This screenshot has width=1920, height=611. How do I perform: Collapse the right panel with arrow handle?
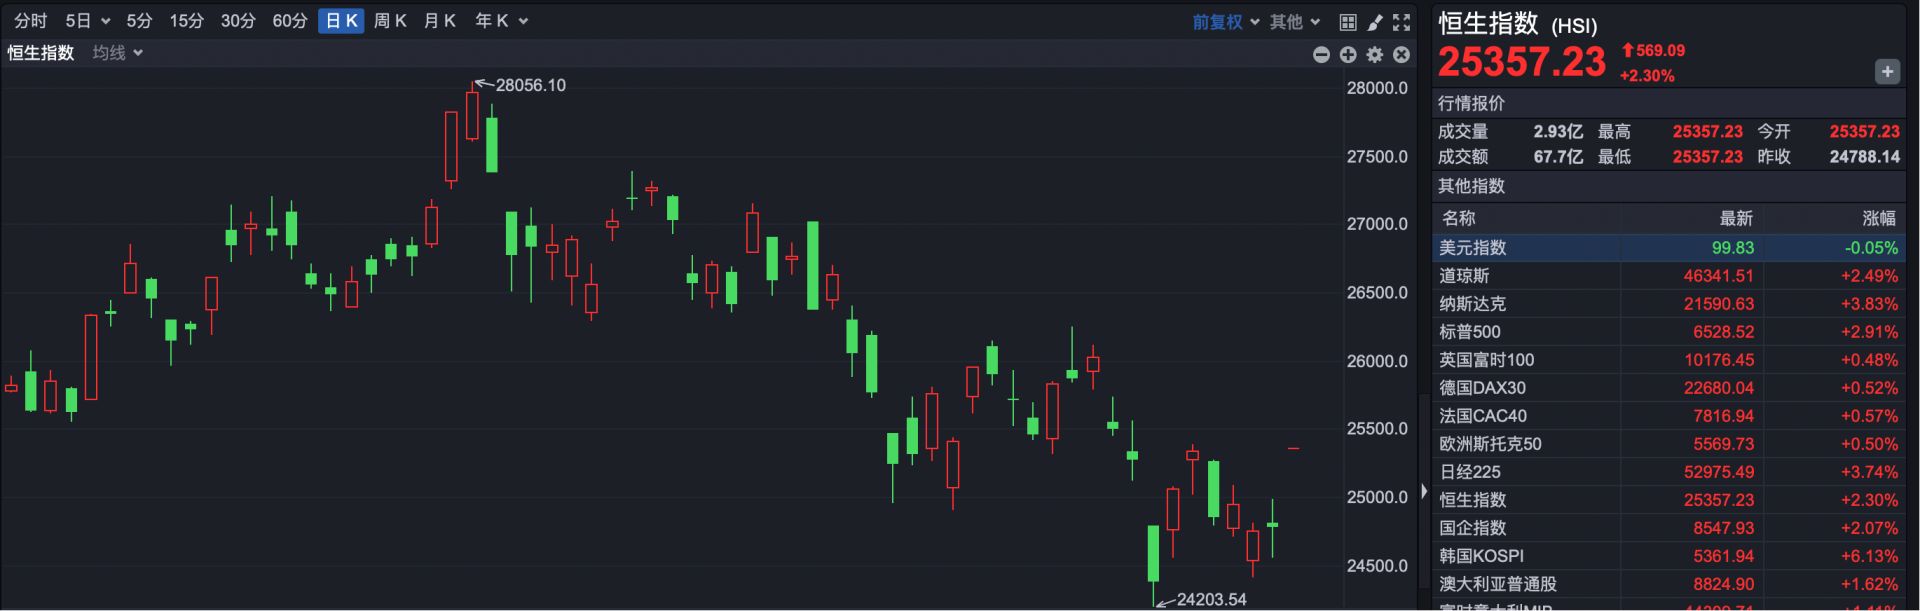coord(1424,492)
